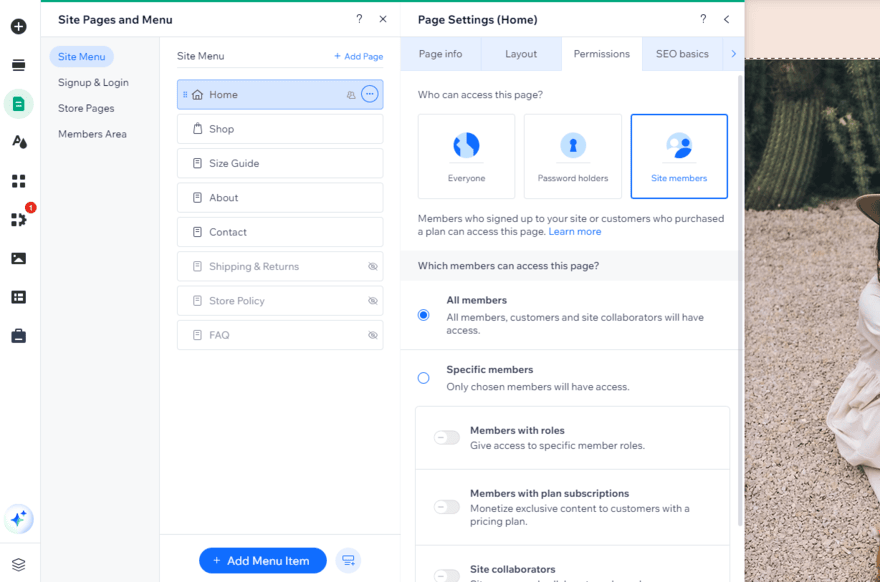Viewport: 880px width, 582px height.
Task: Select the All members radio button
Action: pyautogui.click(x=423, y=314)
